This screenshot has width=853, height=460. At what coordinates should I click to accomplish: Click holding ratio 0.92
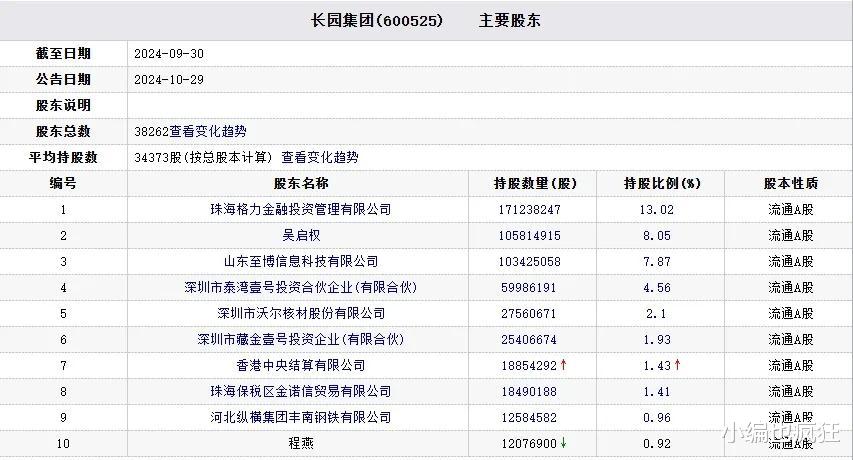[x=657, y=444]
